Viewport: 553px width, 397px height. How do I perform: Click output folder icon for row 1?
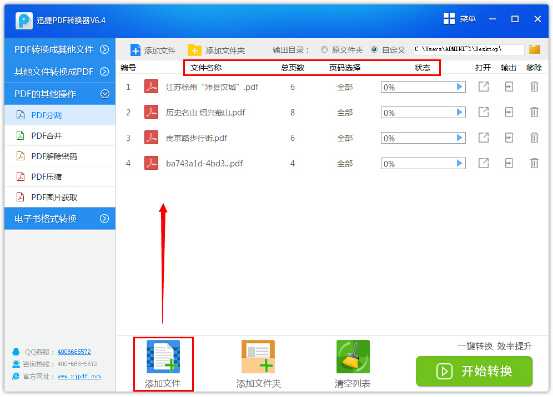point(509,87)
